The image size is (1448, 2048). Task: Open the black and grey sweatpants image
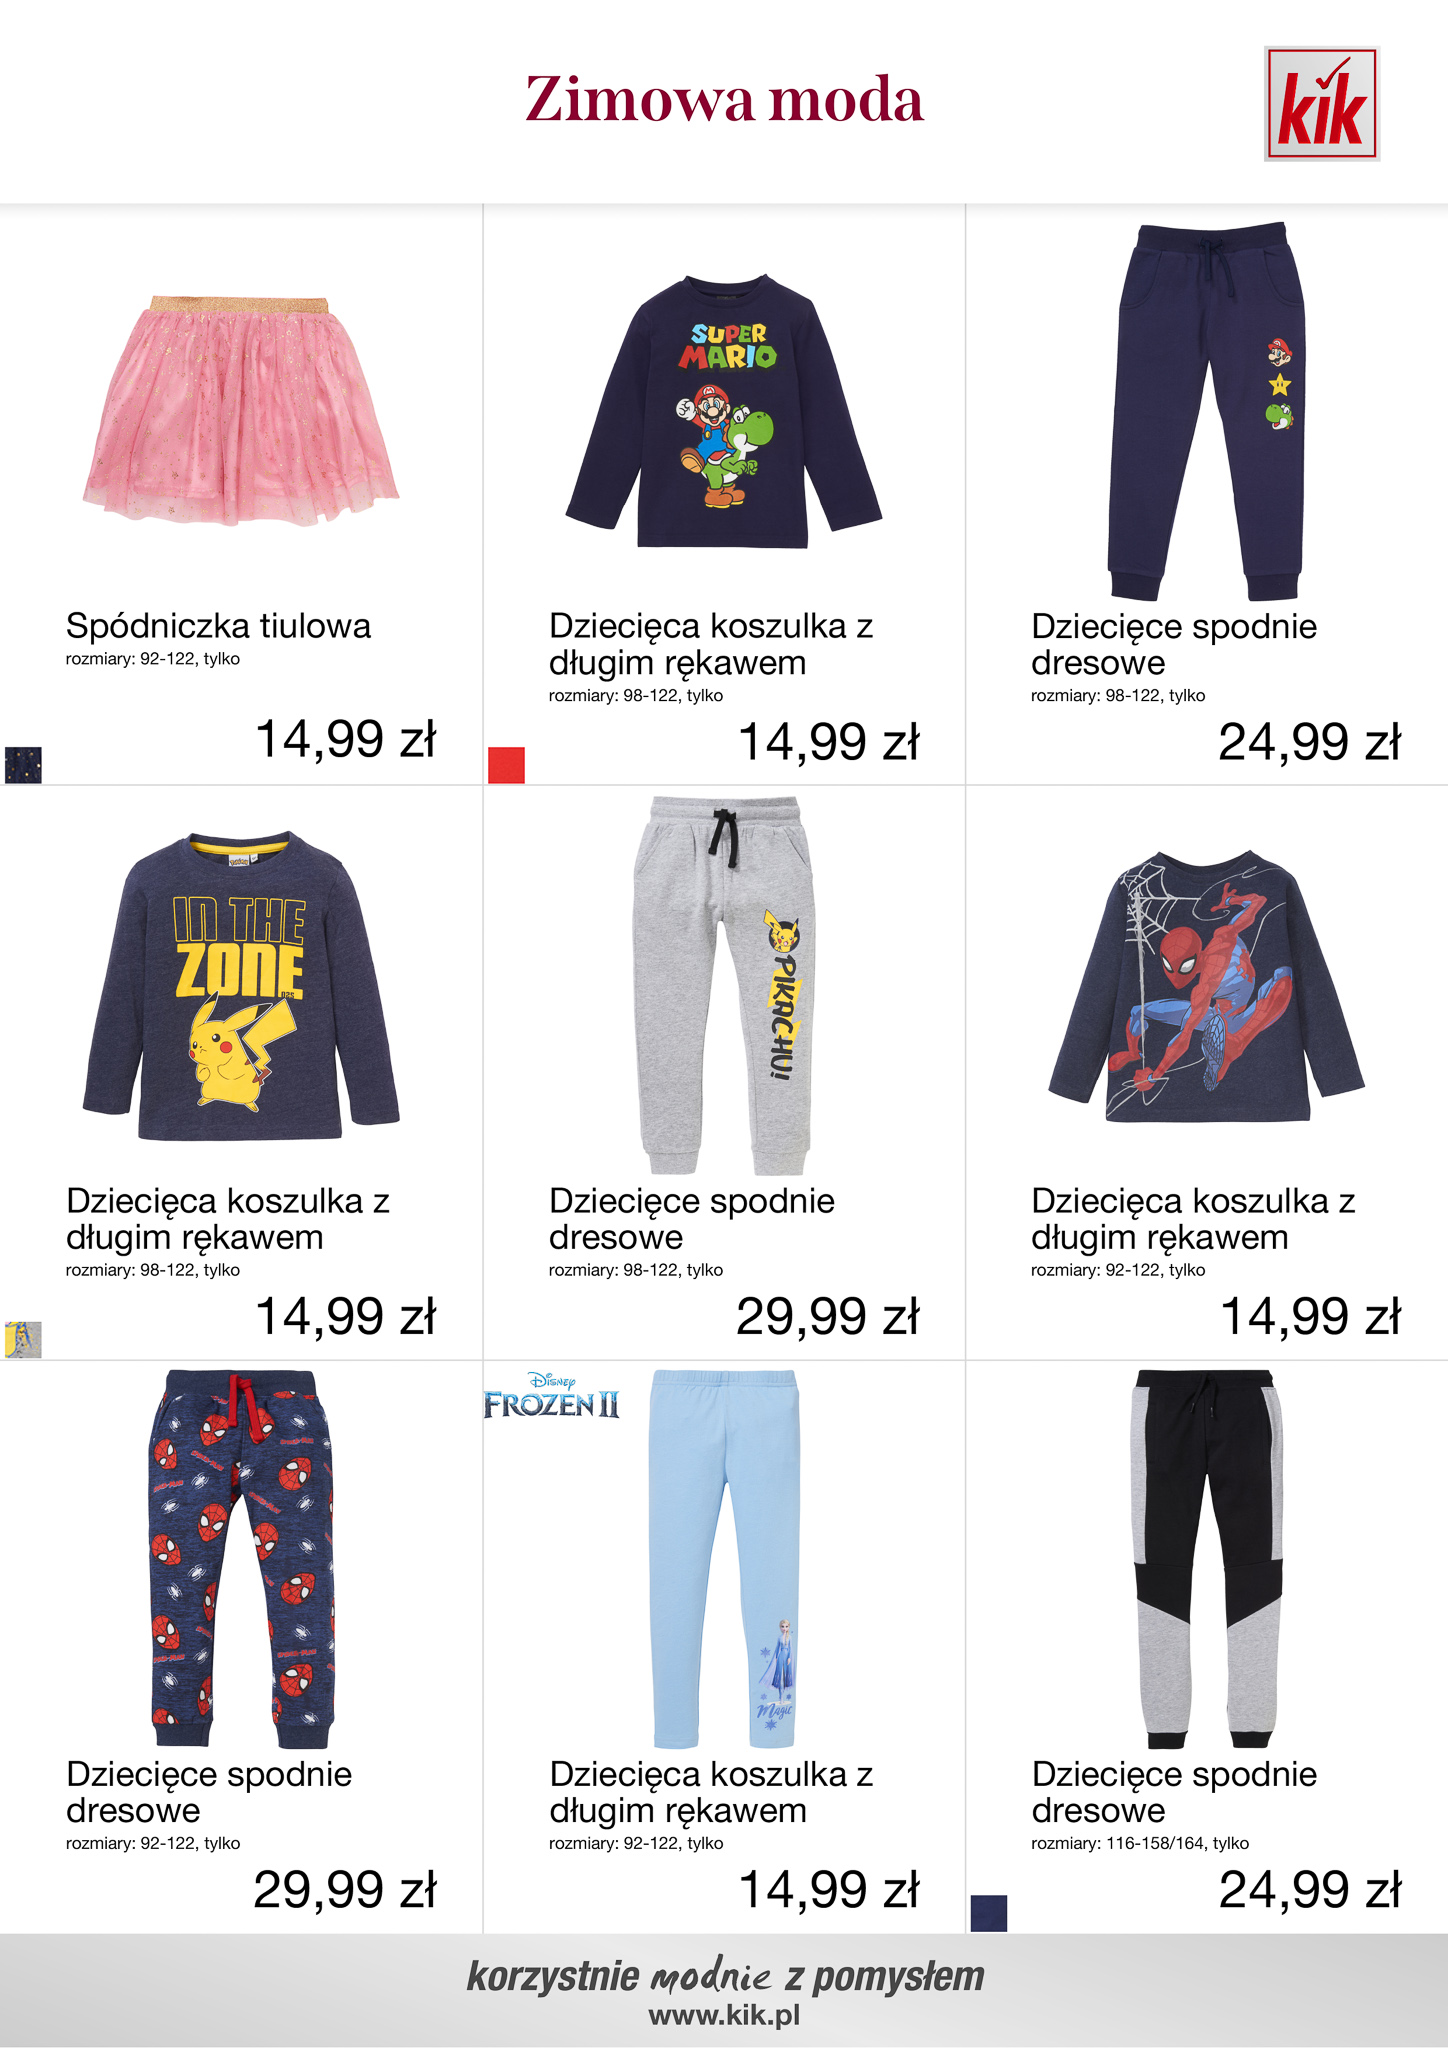[x=1207, y=1560]
